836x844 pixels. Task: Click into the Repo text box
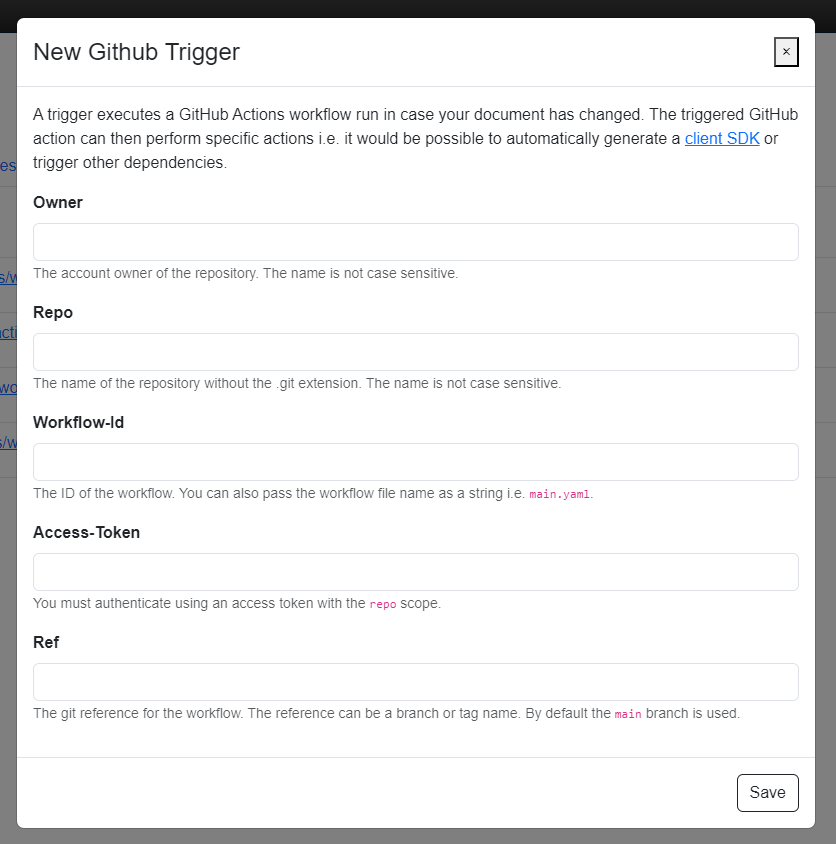pyautogui.click(x=416, y=352)
